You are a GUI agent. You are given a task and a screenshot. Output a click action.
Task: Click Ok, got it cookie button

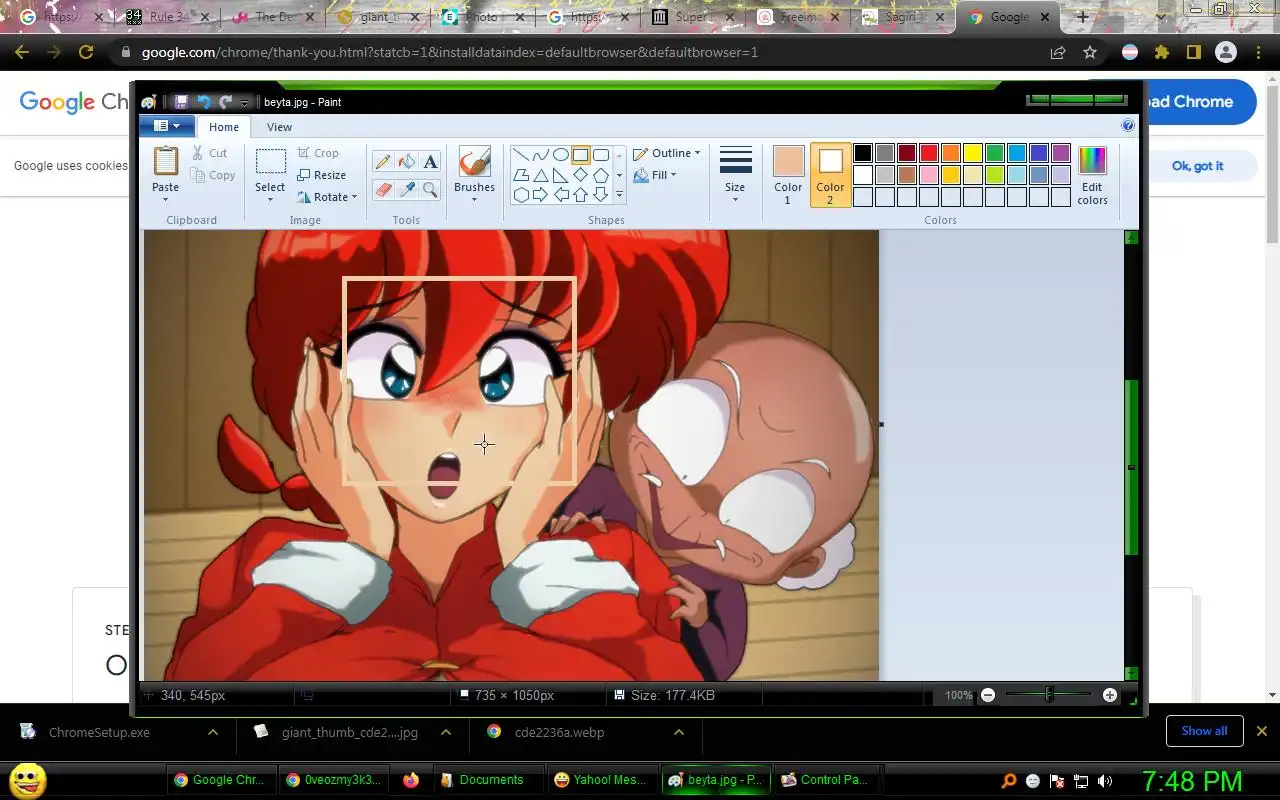[x=1197, y=166]
